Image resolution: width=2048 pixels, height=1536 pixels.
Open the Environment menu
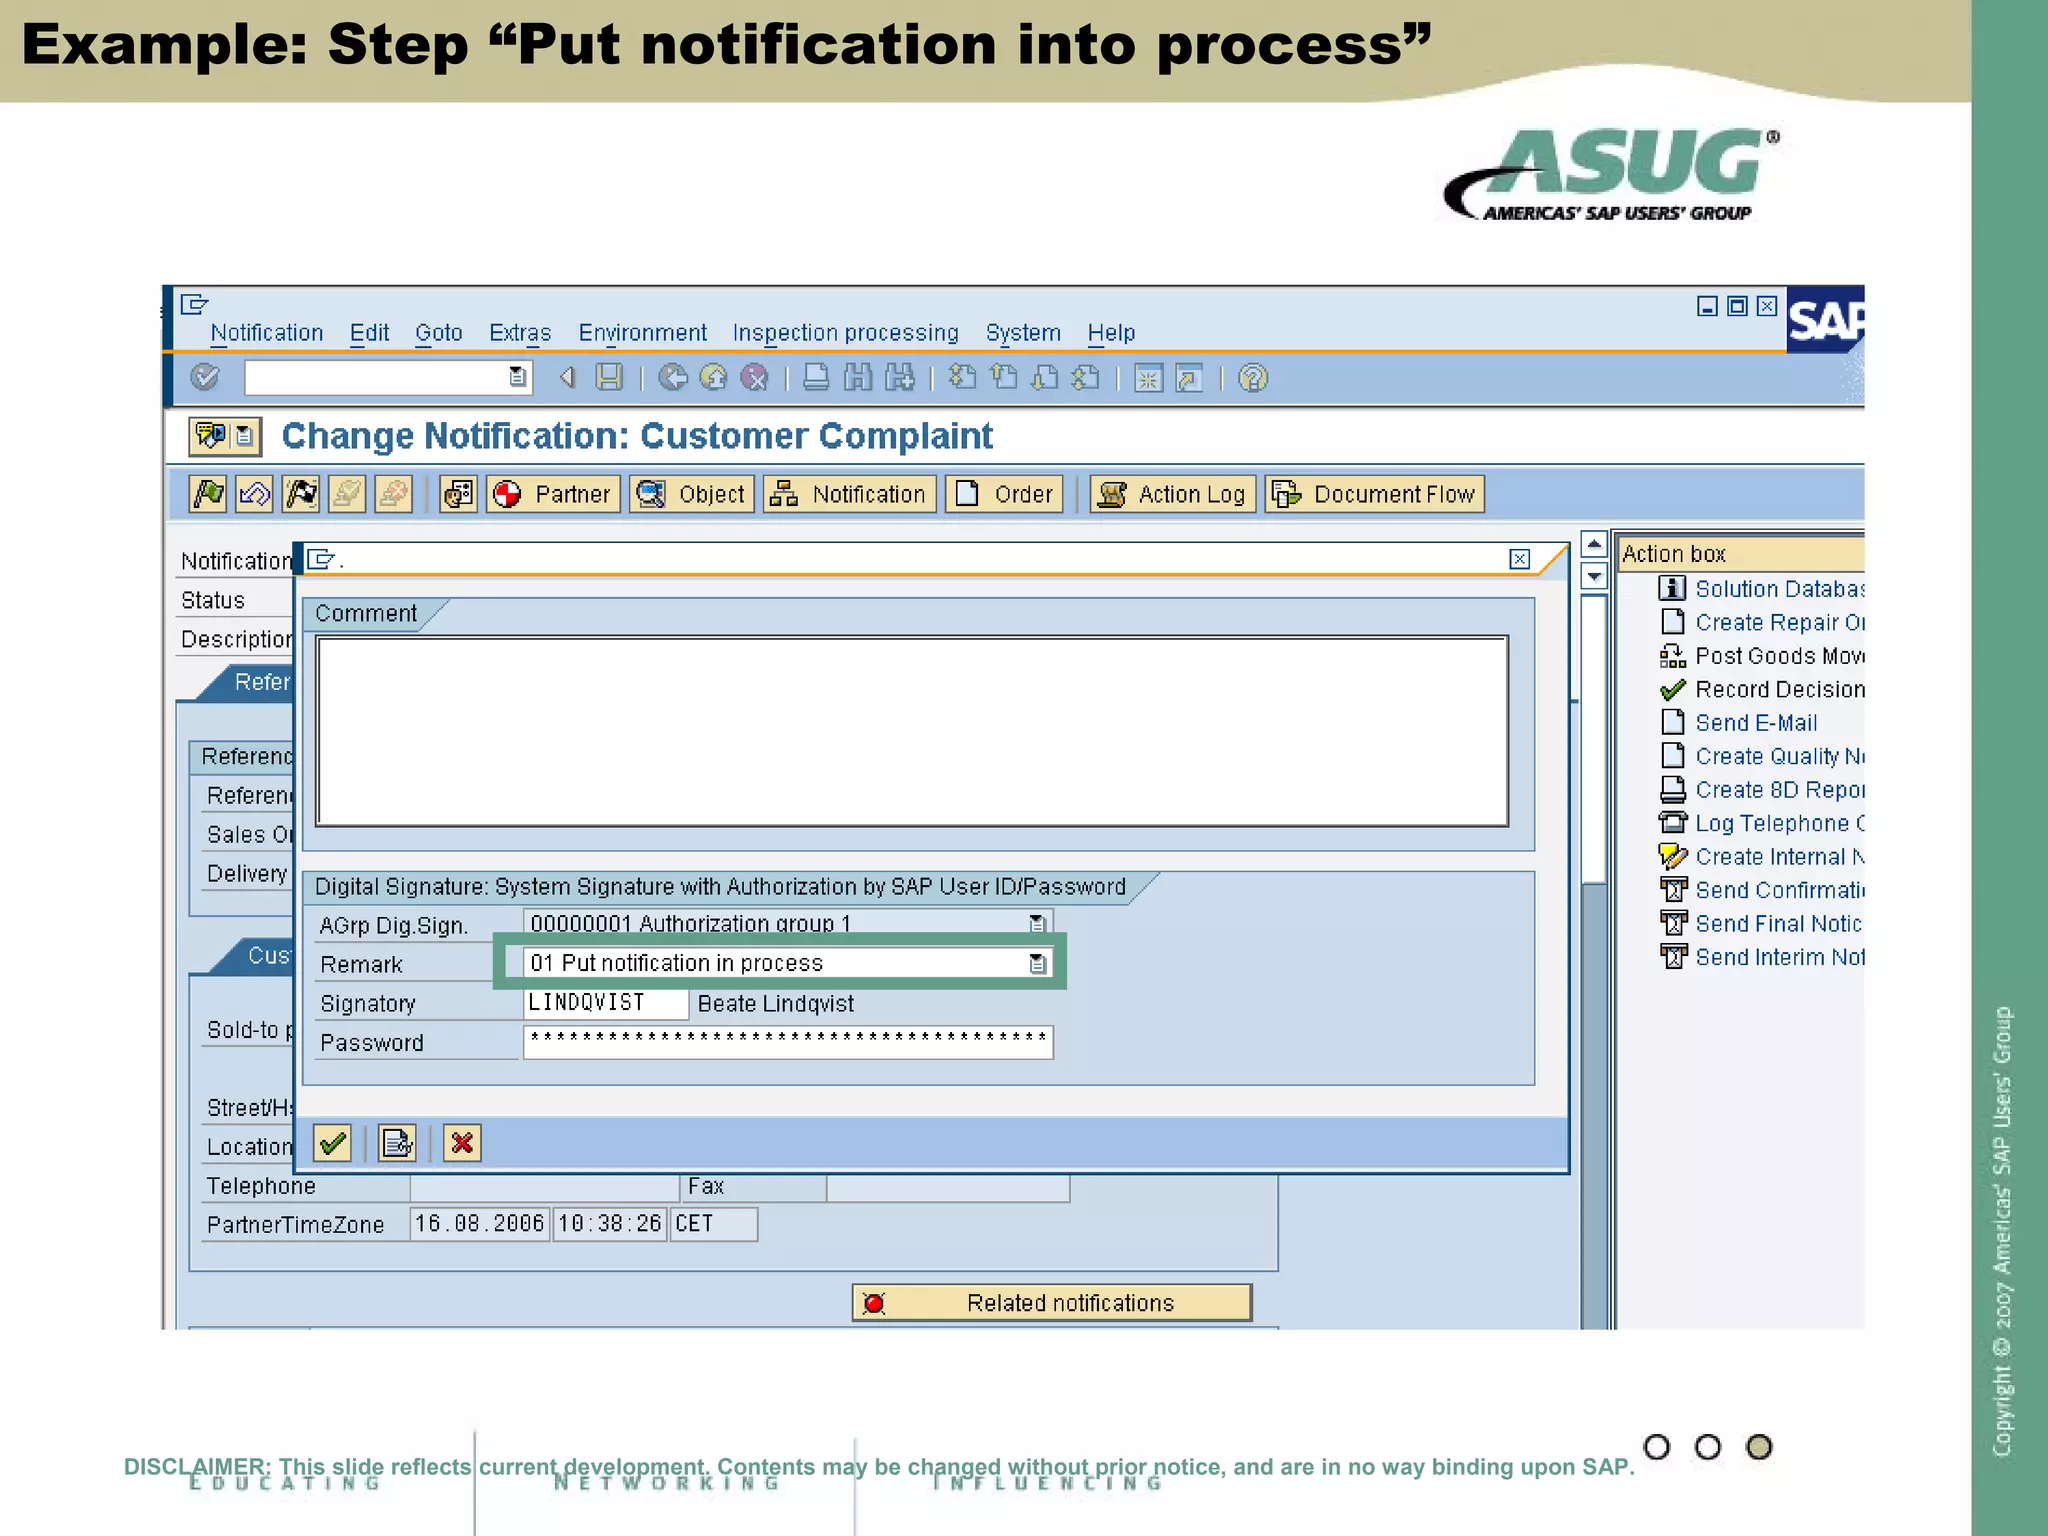click(642, 333)
